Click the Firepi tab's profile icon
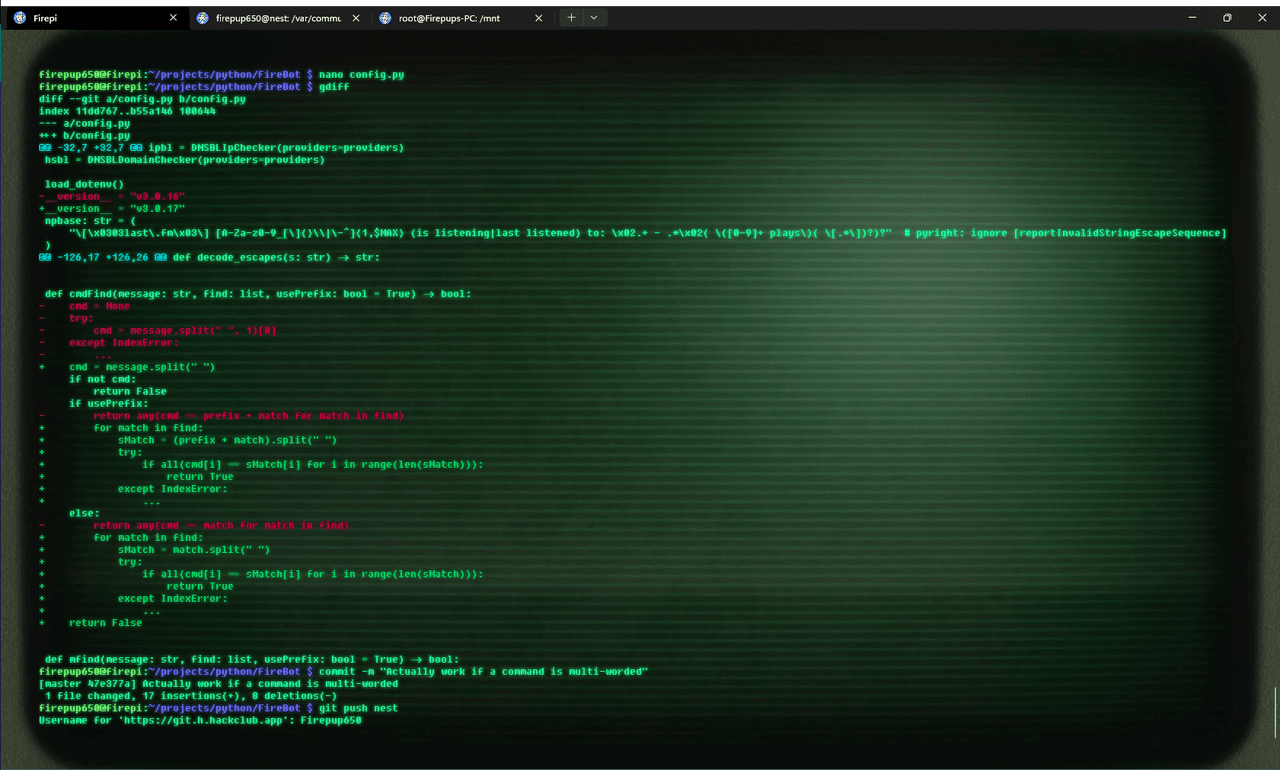Viewport: 1280px width, 770px height. coord(19,18)
